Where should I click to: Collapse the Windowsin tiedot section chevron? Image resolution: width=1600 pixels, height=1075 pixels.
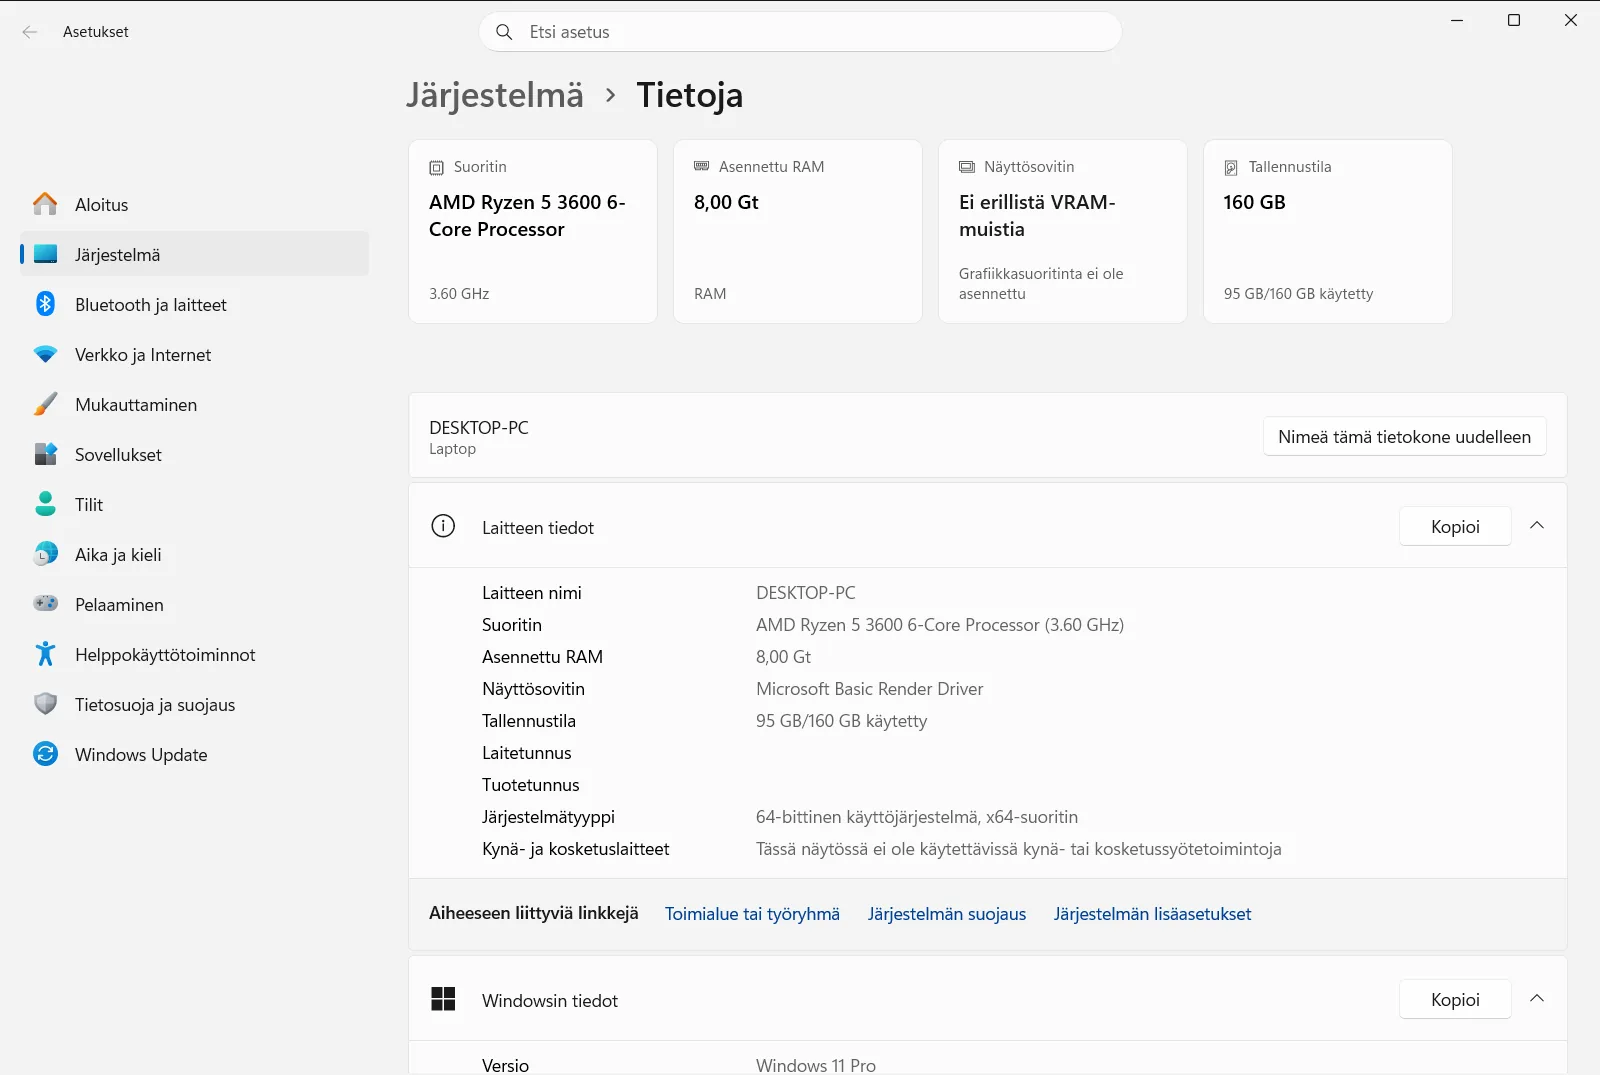coord(1537,999)
